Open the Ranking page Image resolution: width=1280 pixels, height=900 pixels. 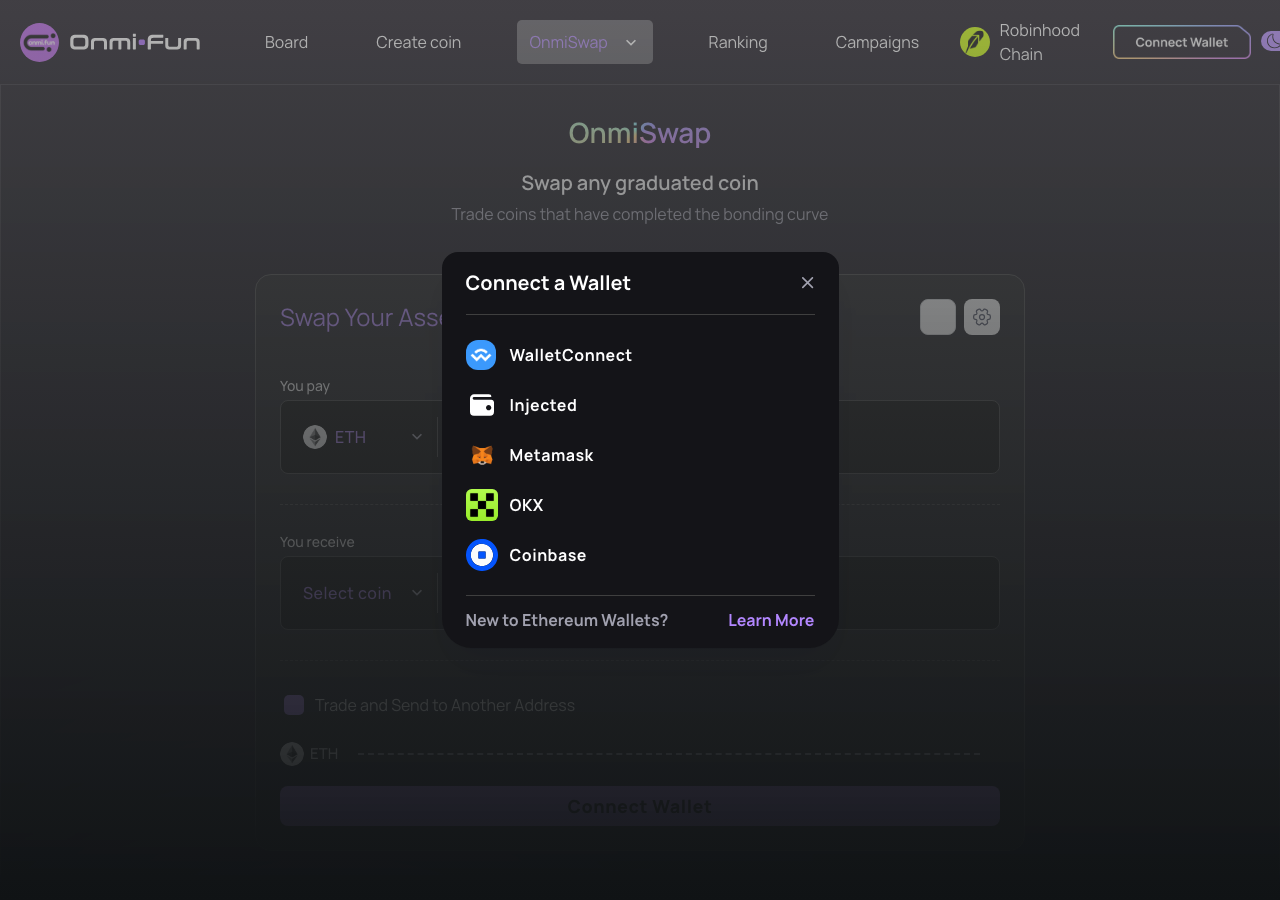[738, 42]
